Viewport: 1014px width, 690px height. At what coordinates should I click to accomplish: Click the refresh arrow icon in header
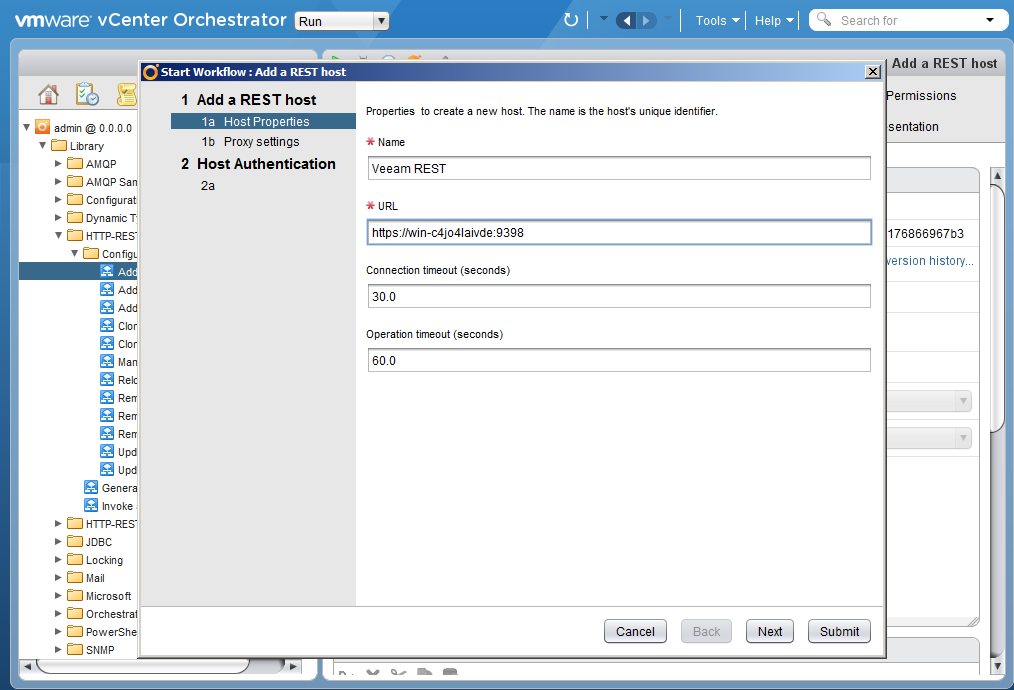click(570, 20)
